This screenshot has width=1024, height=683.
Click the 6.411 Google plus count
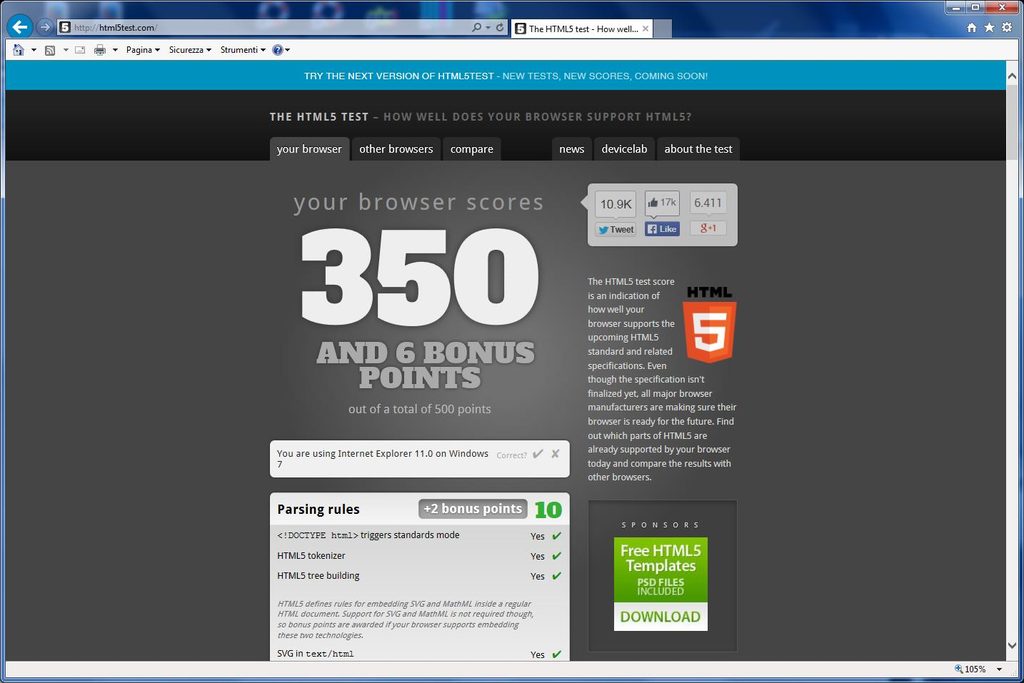(708, 202)
